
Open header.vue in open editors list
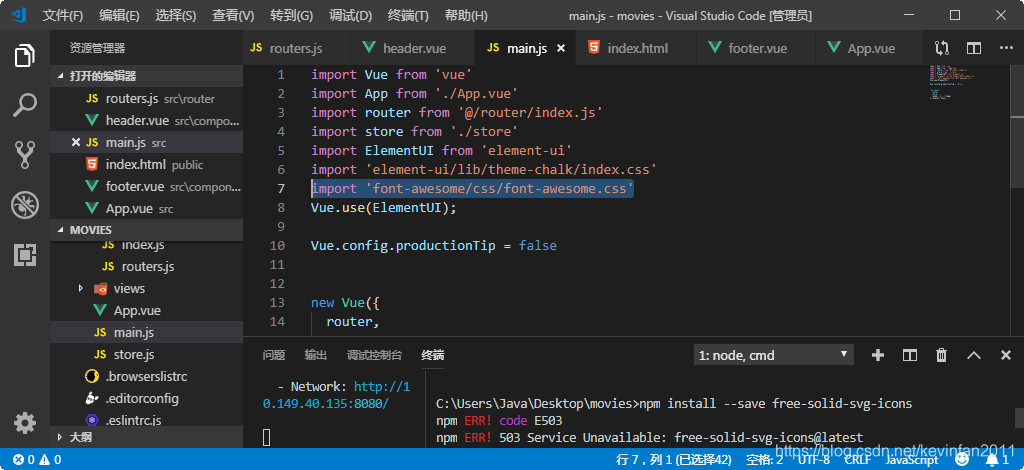(146, 121)
